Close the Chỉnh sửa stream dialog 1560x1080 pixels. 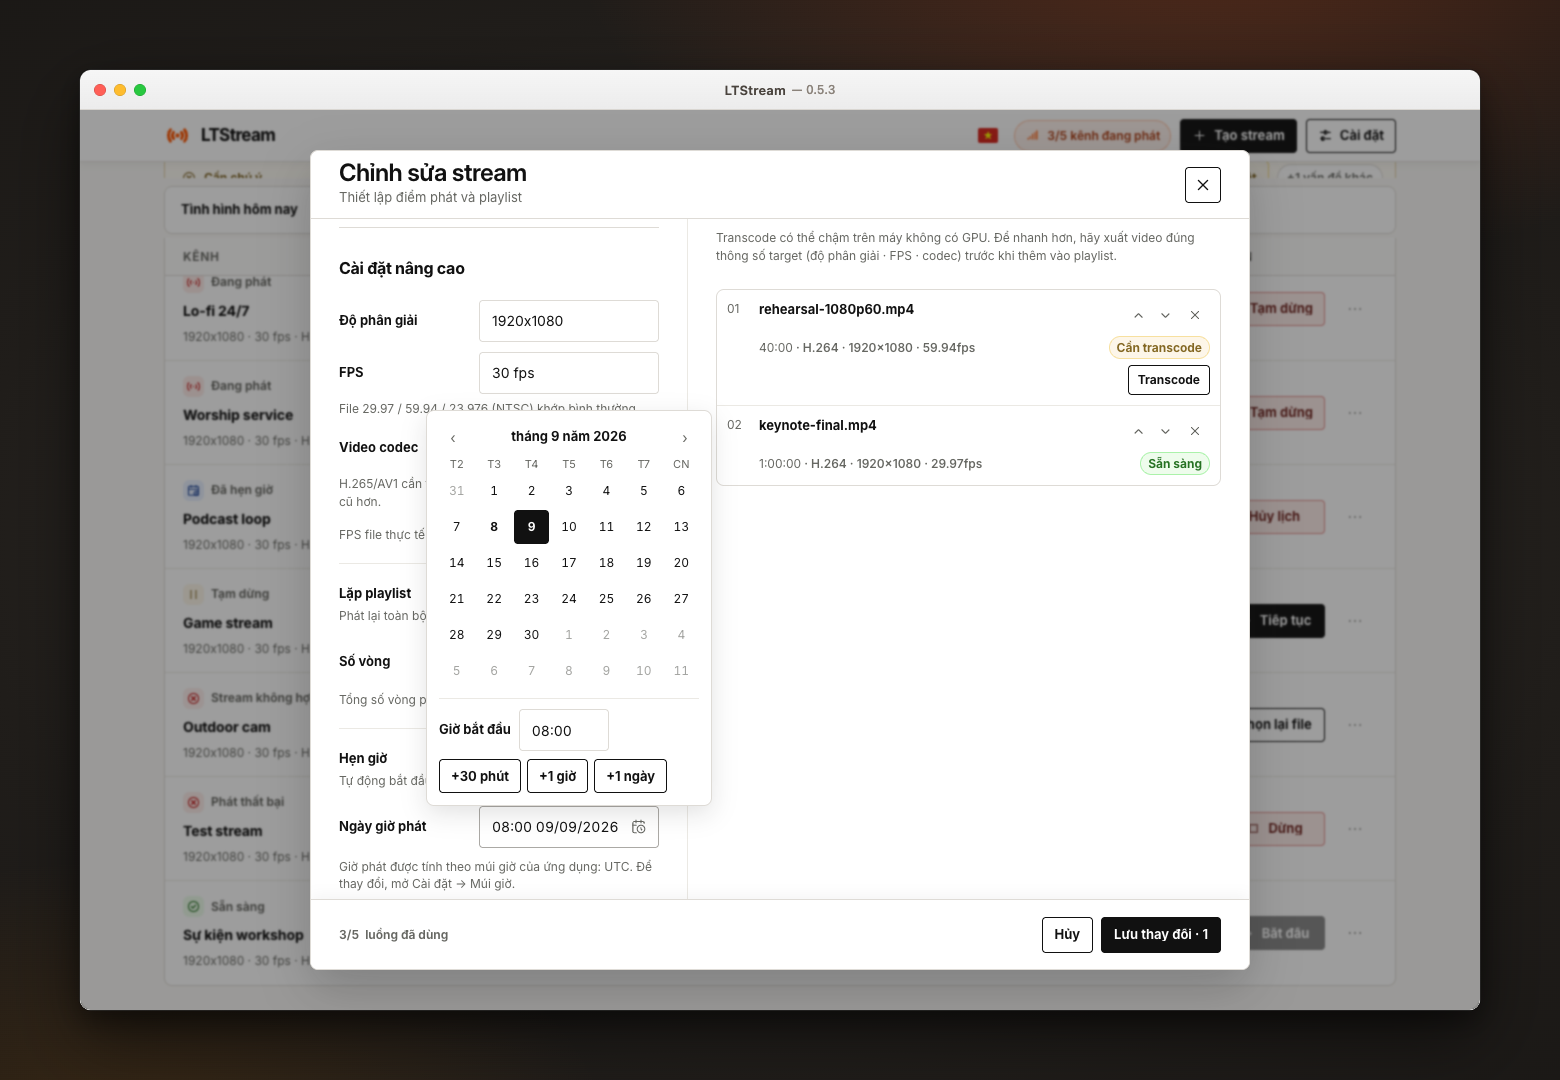point(1202,185)
